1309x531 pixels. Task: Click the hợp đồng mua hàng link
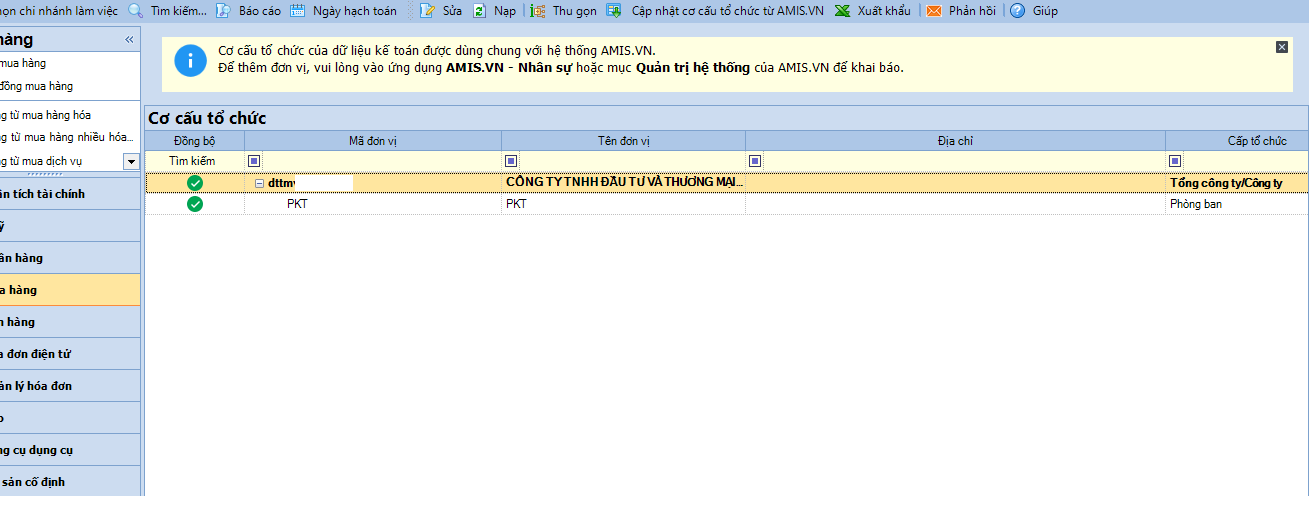pos(37,86)
